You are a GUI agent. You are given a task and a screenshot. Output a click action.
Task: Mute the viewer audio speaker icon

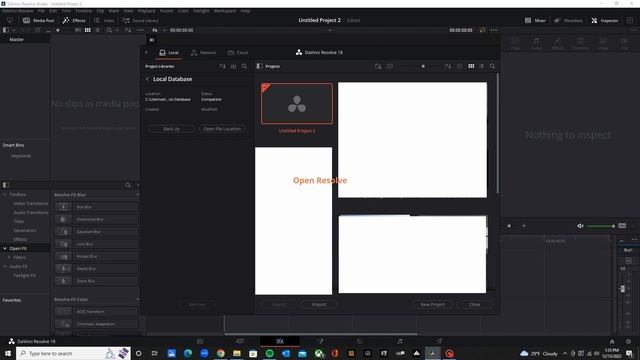tap(580, 226)
